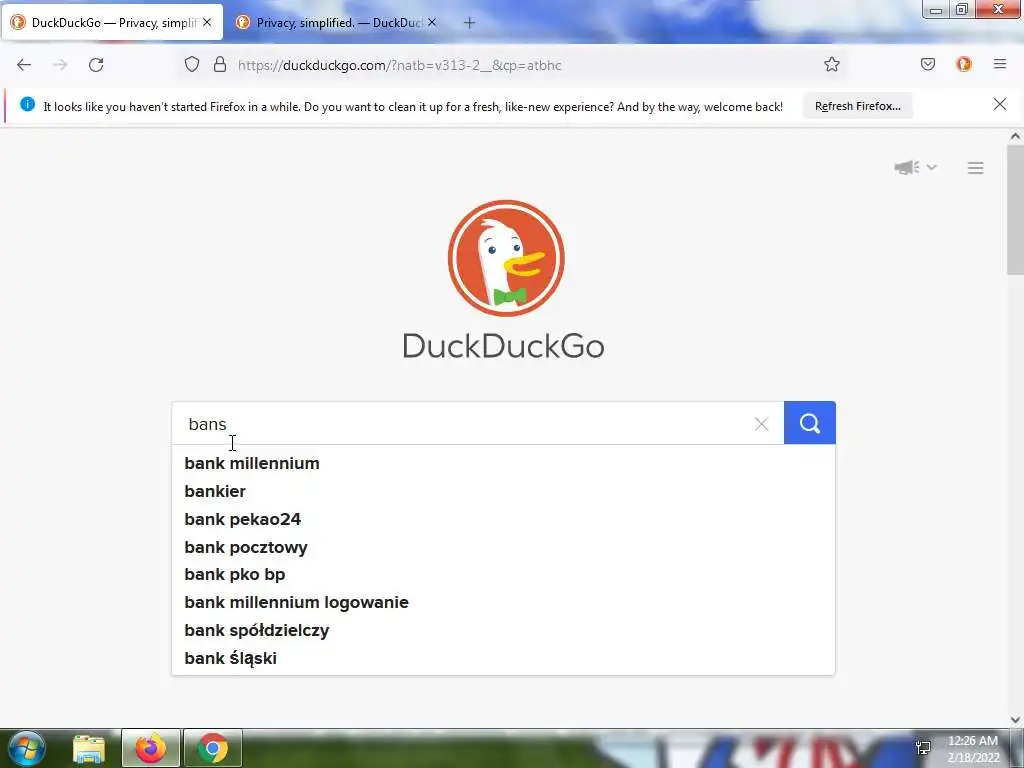Close the first DuckDuckGo tab
Screen dimensions: 1024x768
pos(207,22)
